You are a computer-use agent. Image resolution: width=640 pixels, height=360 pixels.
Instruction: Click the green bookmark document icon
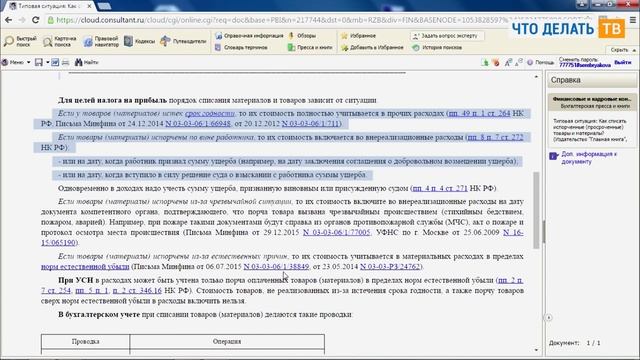pos(484,62)
